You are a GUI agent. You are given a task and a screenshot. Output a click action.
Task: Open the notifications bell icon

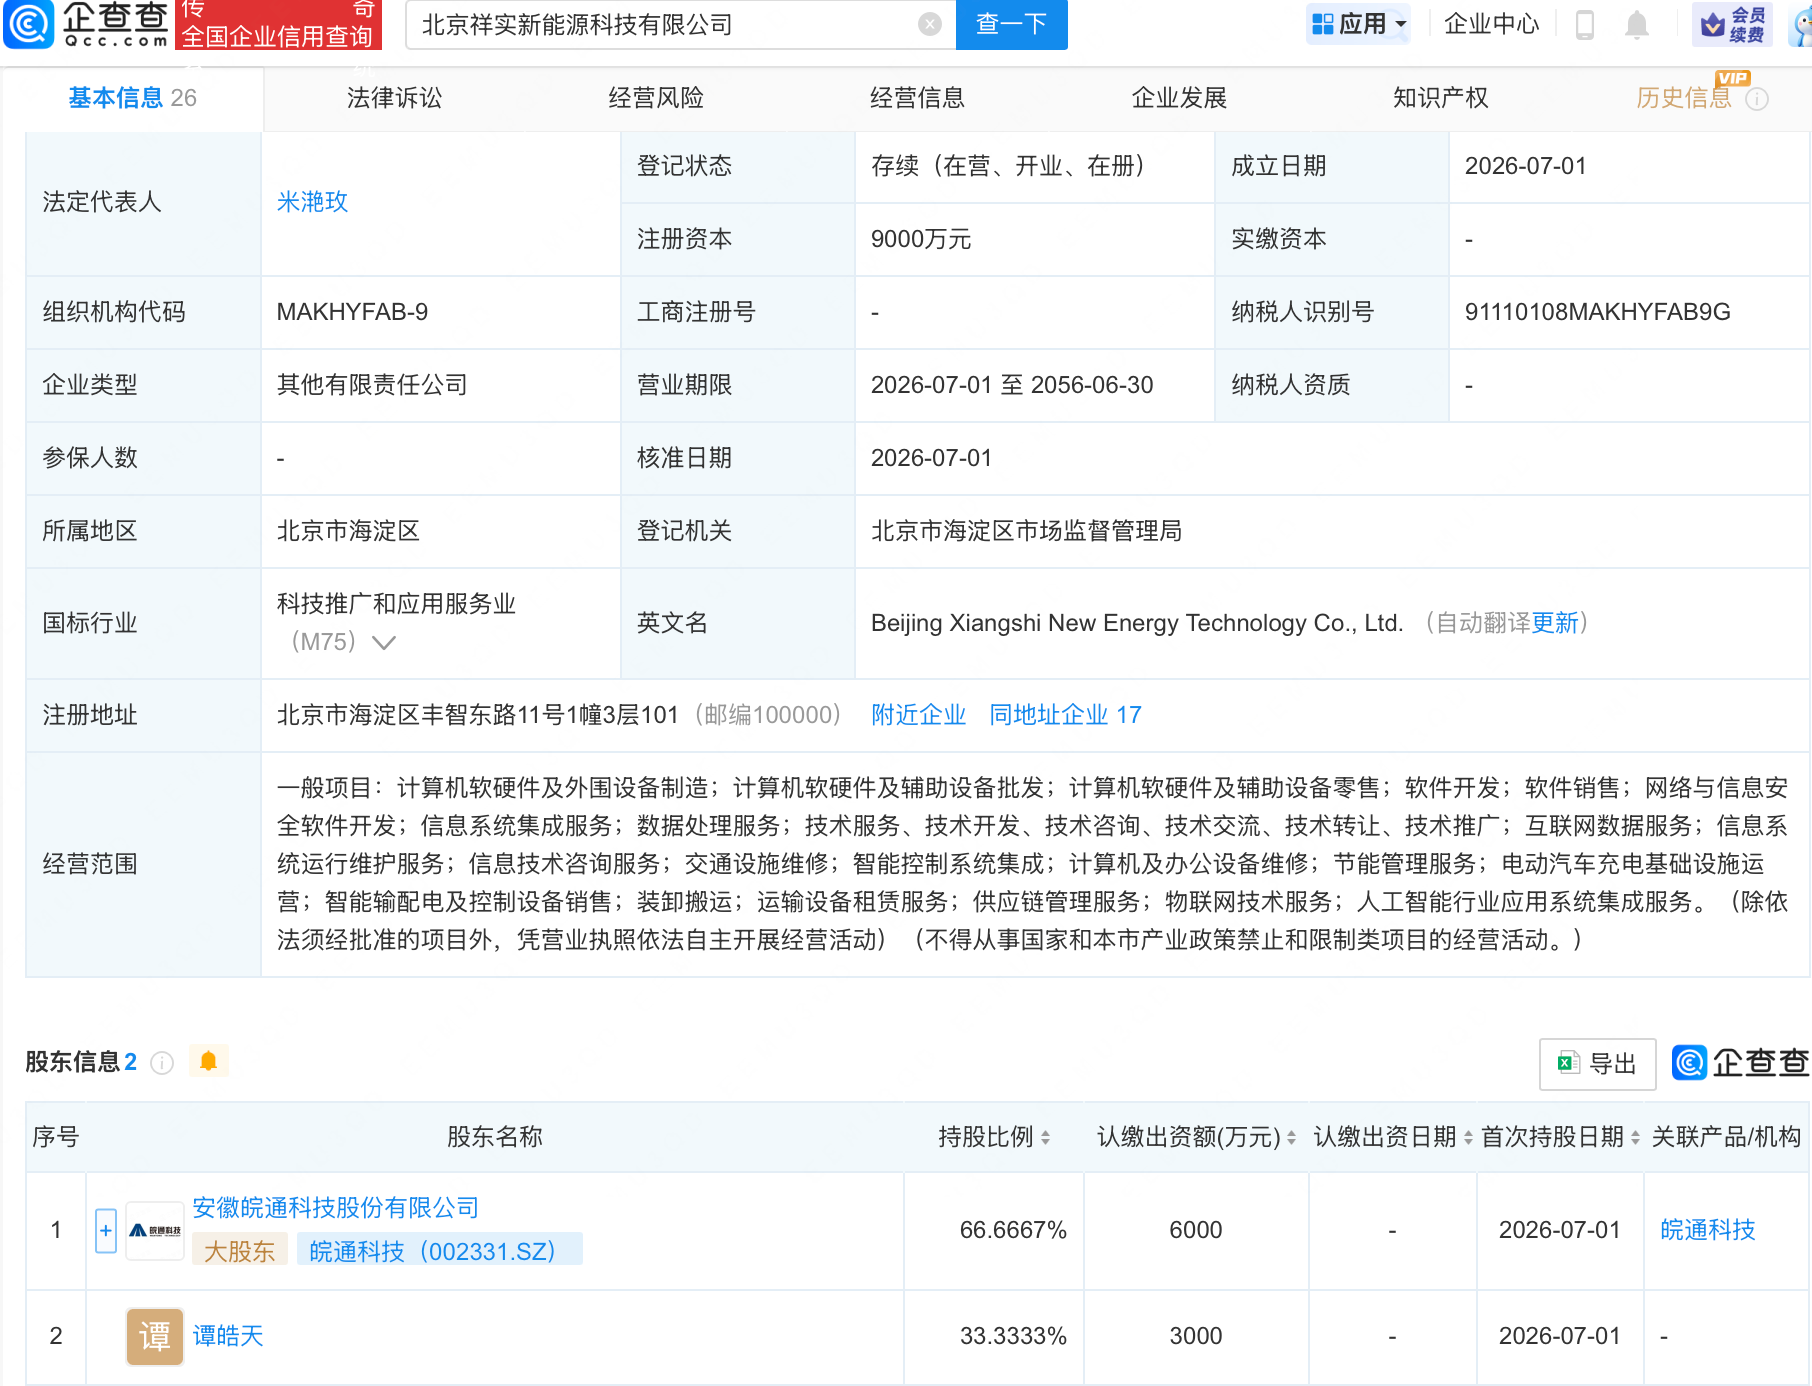tap(1636, 24)
